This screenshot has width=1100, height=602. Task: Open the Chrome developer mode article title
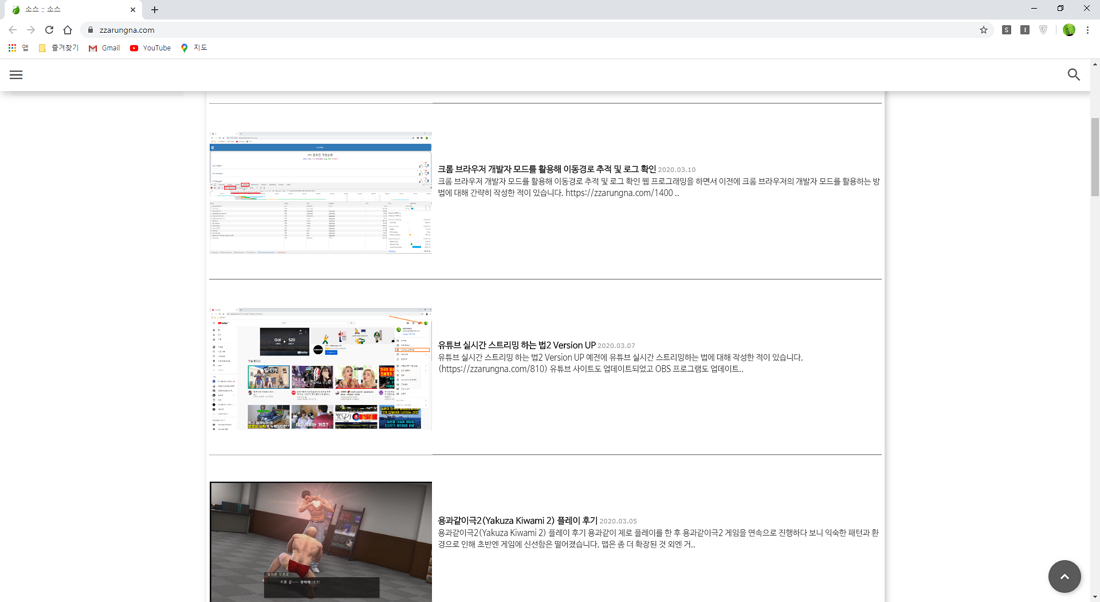pyautogui.click(x=546, y=169)
